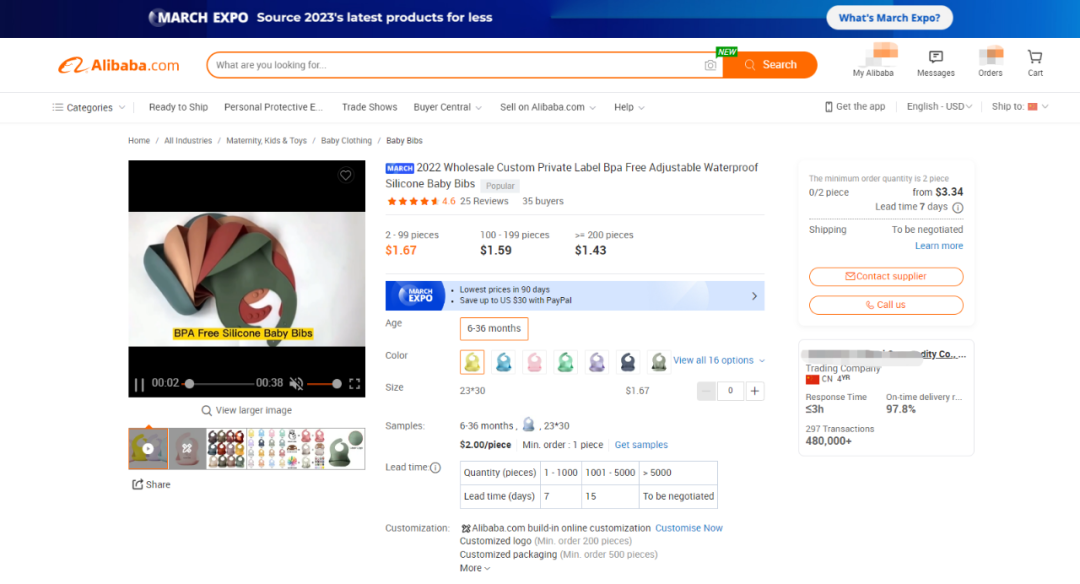Open the Trade Shows menu item
Viewport: 1080px width, 584px height.
[369, 107]
